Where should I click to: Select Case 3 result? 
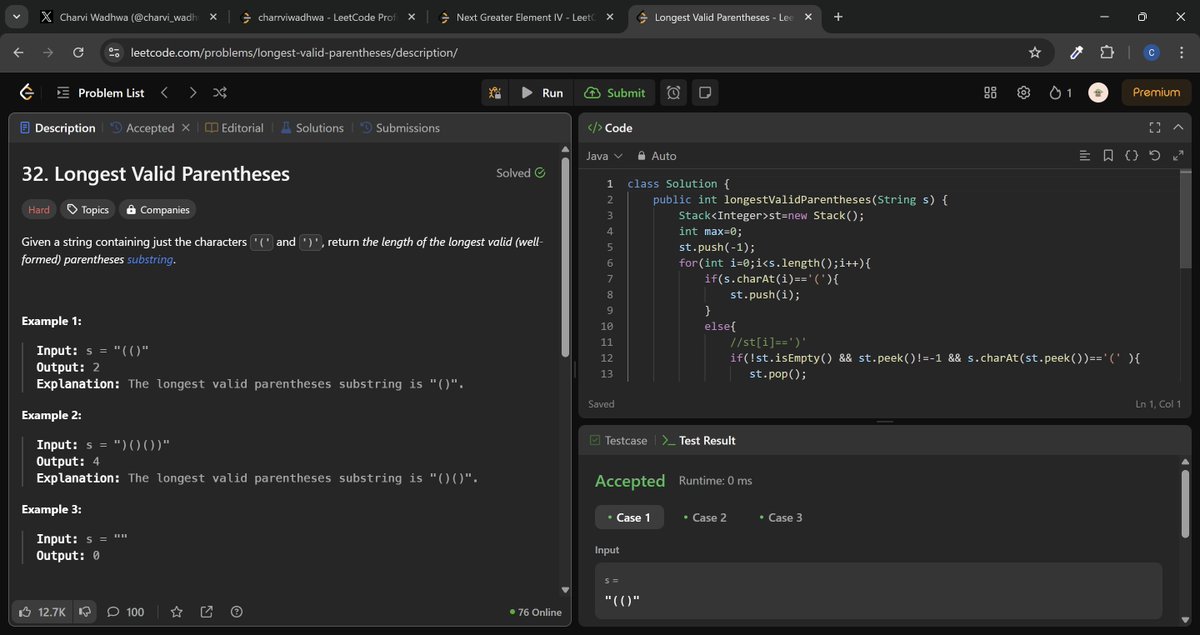(x=780, y=517)
